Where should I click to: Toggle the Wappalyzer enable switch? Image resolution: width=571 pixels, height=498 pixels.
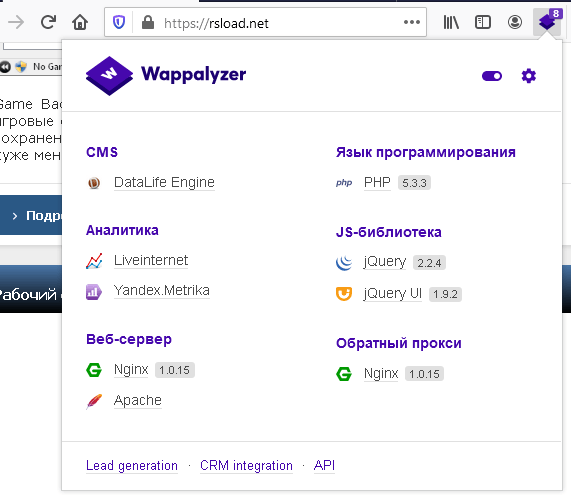coord(492,76)
